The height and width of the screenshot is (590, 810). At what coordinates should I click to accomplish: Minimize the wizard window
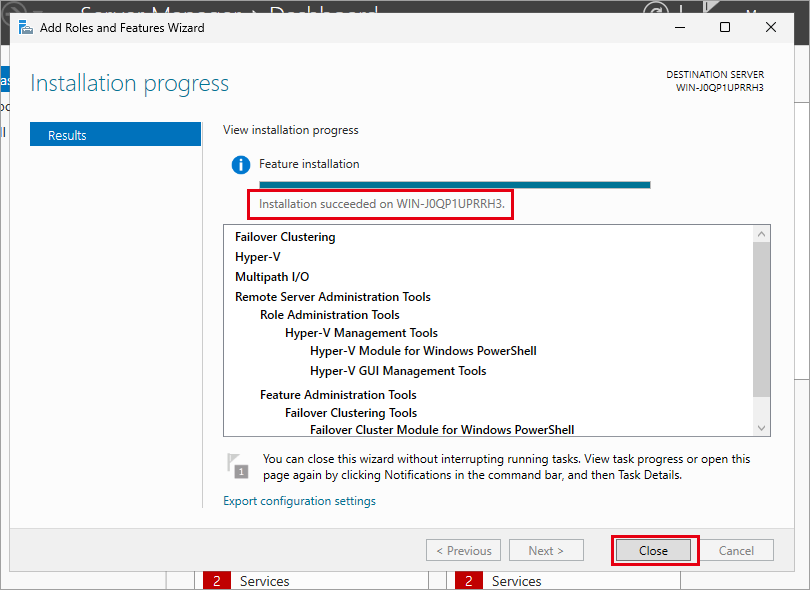[x=680, y=27]
